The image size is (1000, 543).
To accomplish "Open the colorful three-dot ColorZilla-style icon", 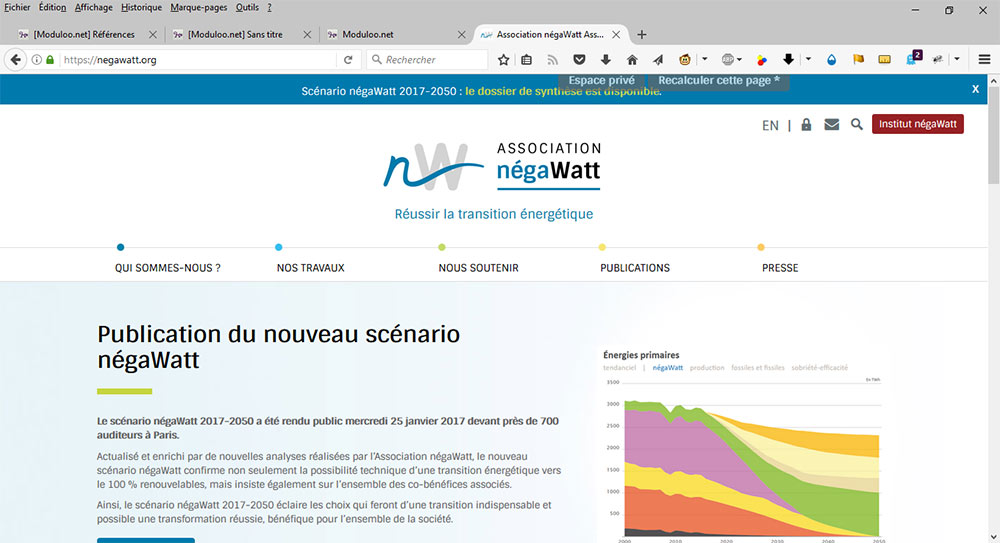I will point(761,60).
